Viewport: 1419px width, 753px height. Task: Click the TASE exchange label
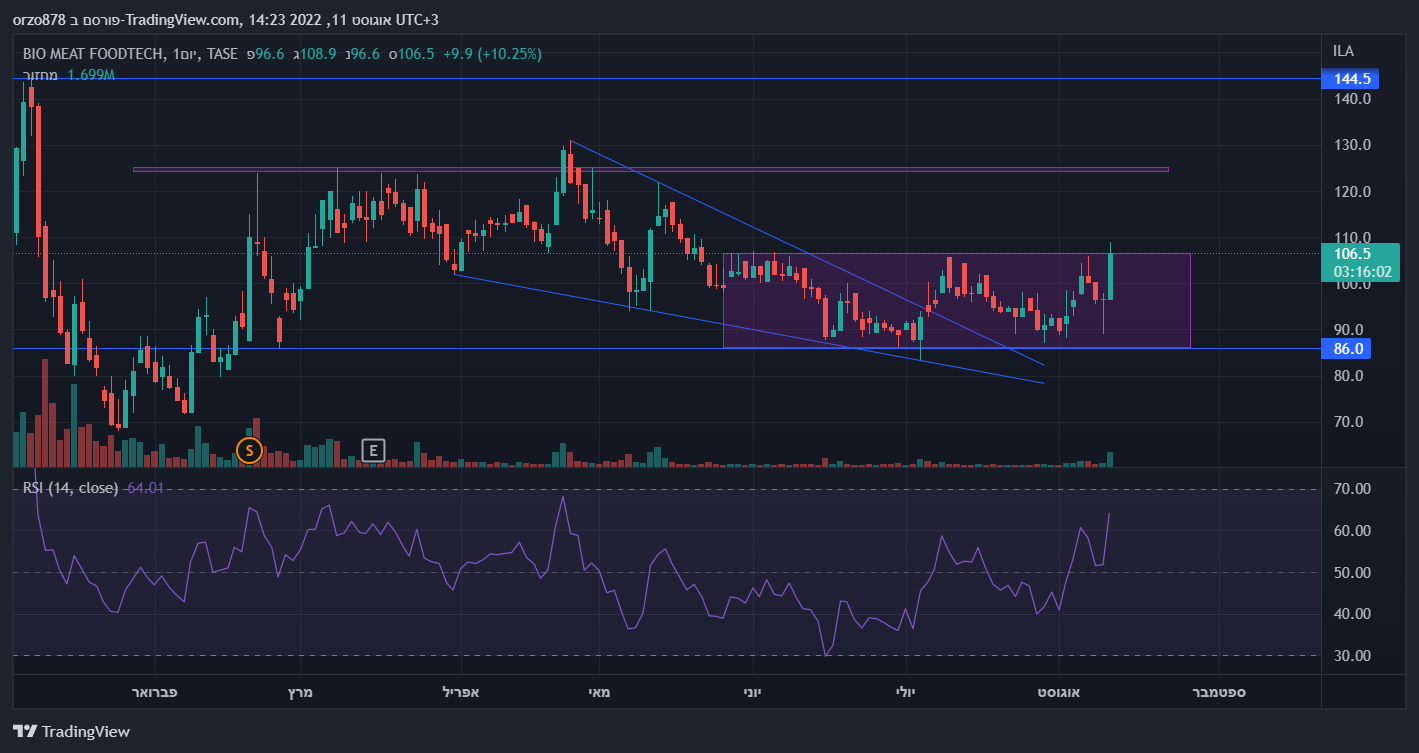222,54
